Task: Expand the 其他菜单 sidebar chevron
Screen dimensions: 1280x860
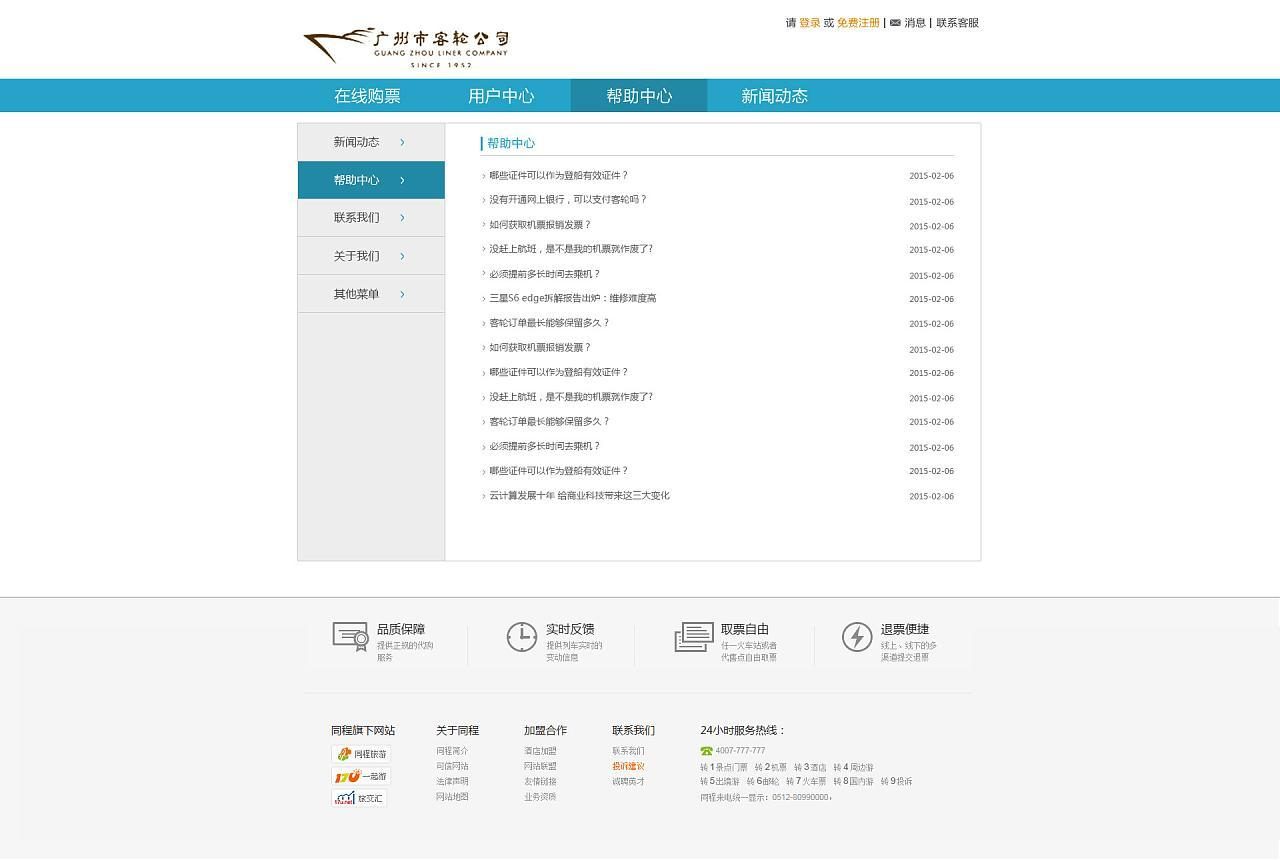Action: coord(402,294)
